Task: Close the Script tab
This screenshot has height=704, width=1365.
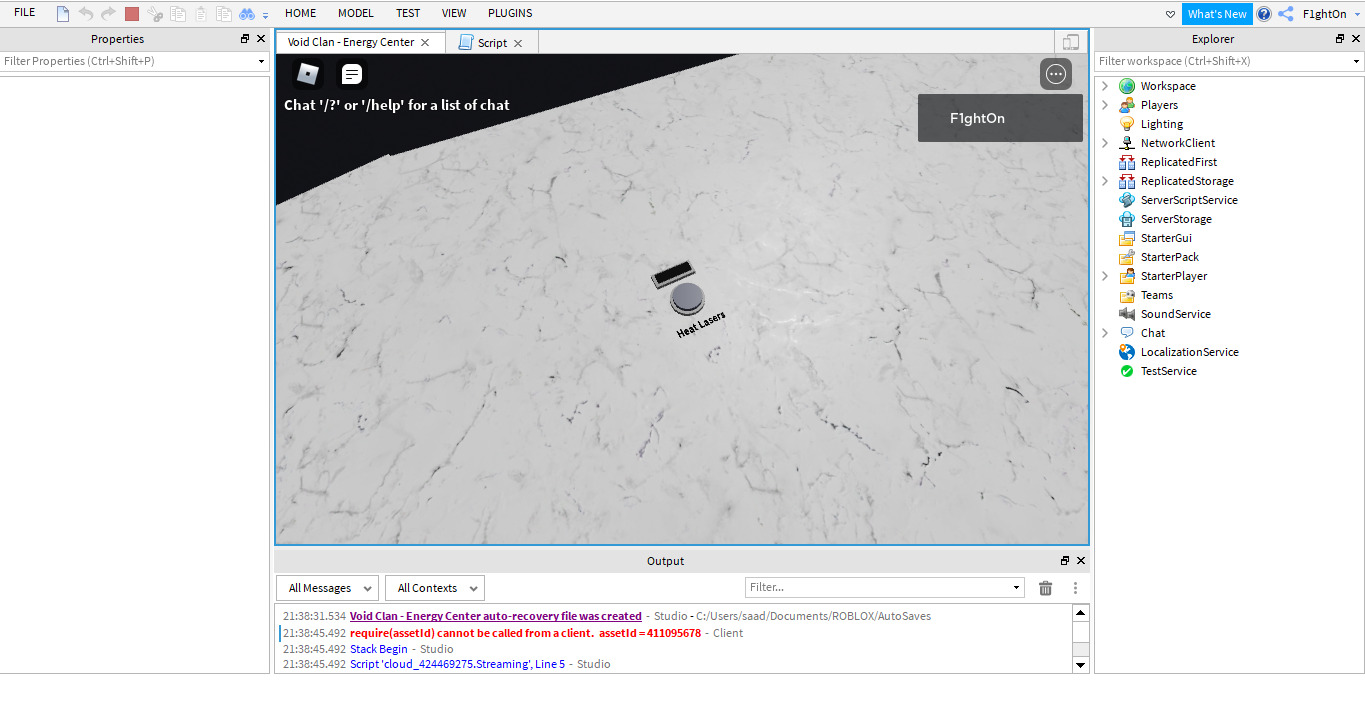Action: coord(517,43)
